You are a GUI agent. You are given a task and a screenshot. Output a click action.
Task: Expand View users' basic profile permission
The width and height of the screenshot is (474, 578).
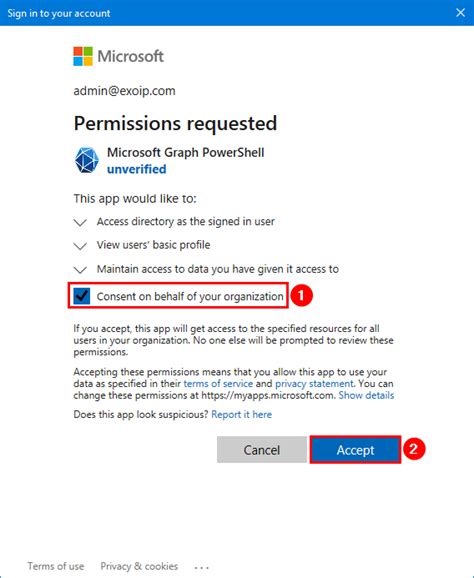click(x=80, y=246)
